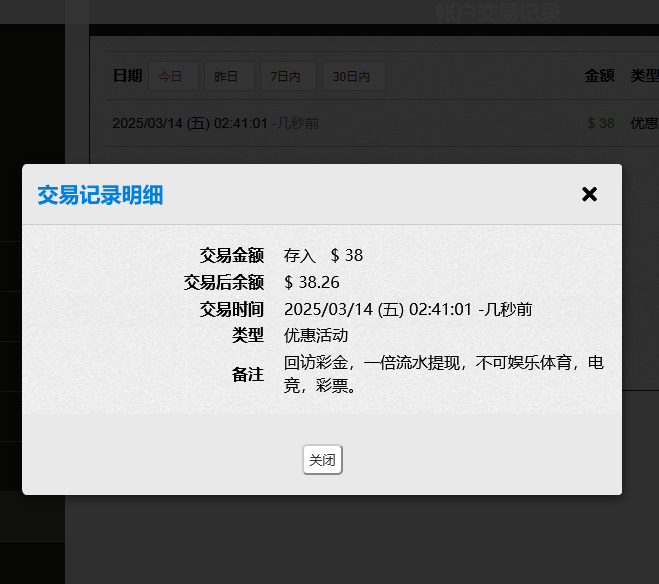Click the green $ 38 amount in the table row
659x584 pixels.
(600, 123)
